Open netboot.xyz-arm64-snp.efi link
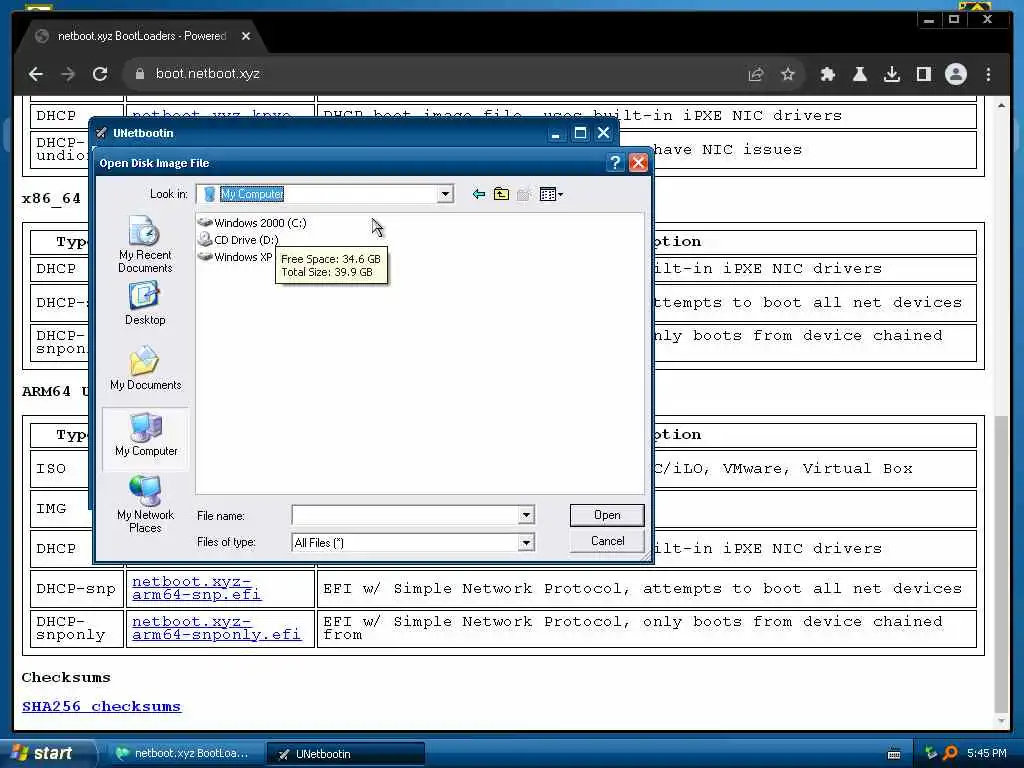The width and height of the screenshot is (1024, 768). pyautogui.click(x=197, y=588)
